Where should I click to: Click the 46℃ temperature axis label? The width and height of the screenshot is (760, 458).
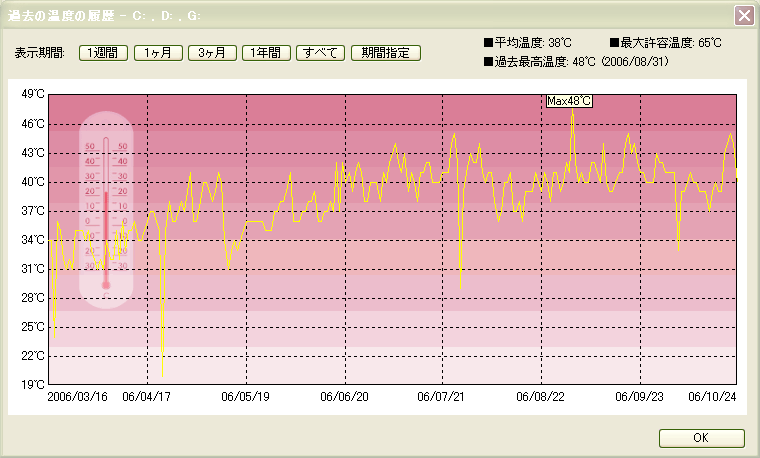point(33,124)
